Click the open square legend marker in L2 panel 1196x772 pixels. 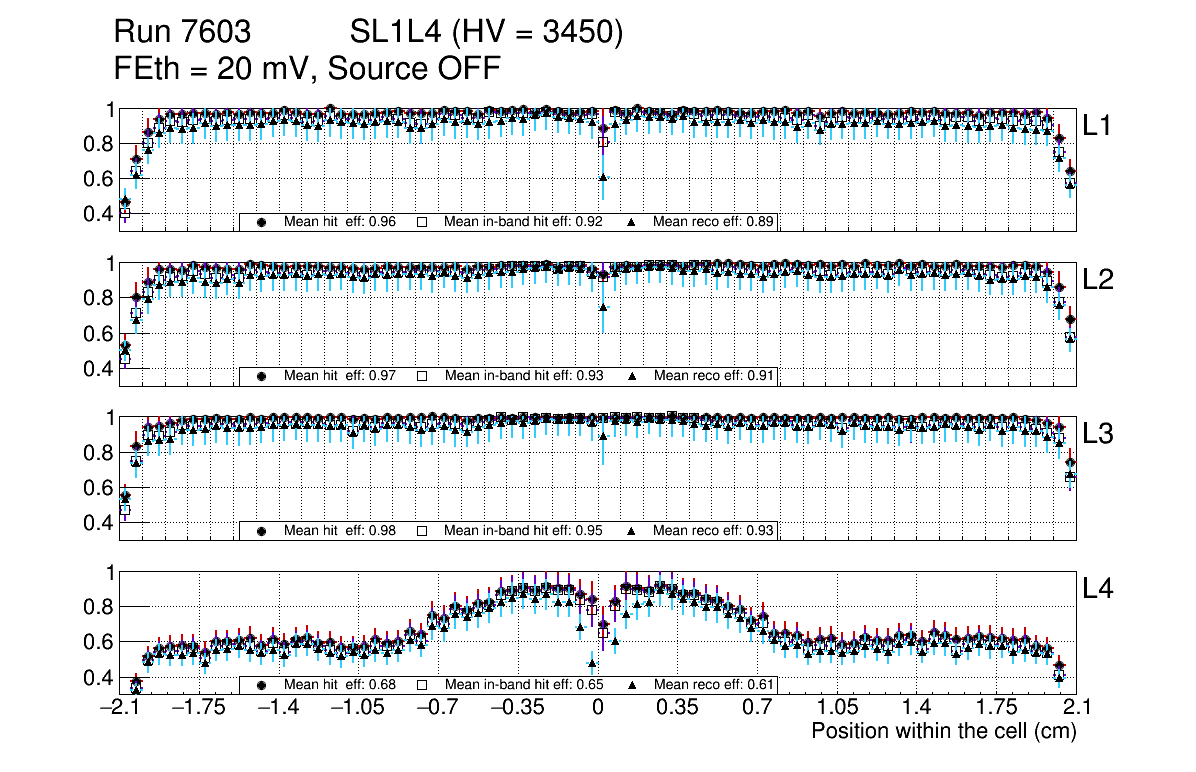pos(422,376)
